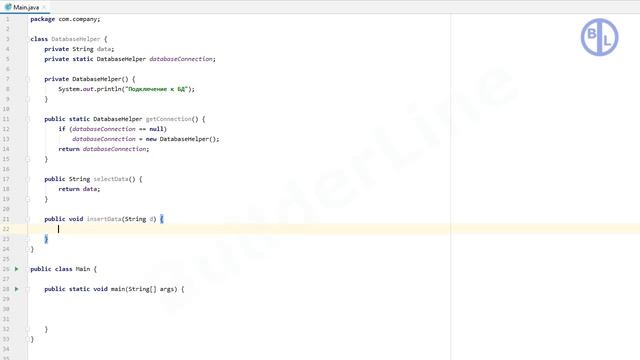Click 'String[] args' in main signature
The width and height of the screenshot is (640, 360).
(152, 289)
